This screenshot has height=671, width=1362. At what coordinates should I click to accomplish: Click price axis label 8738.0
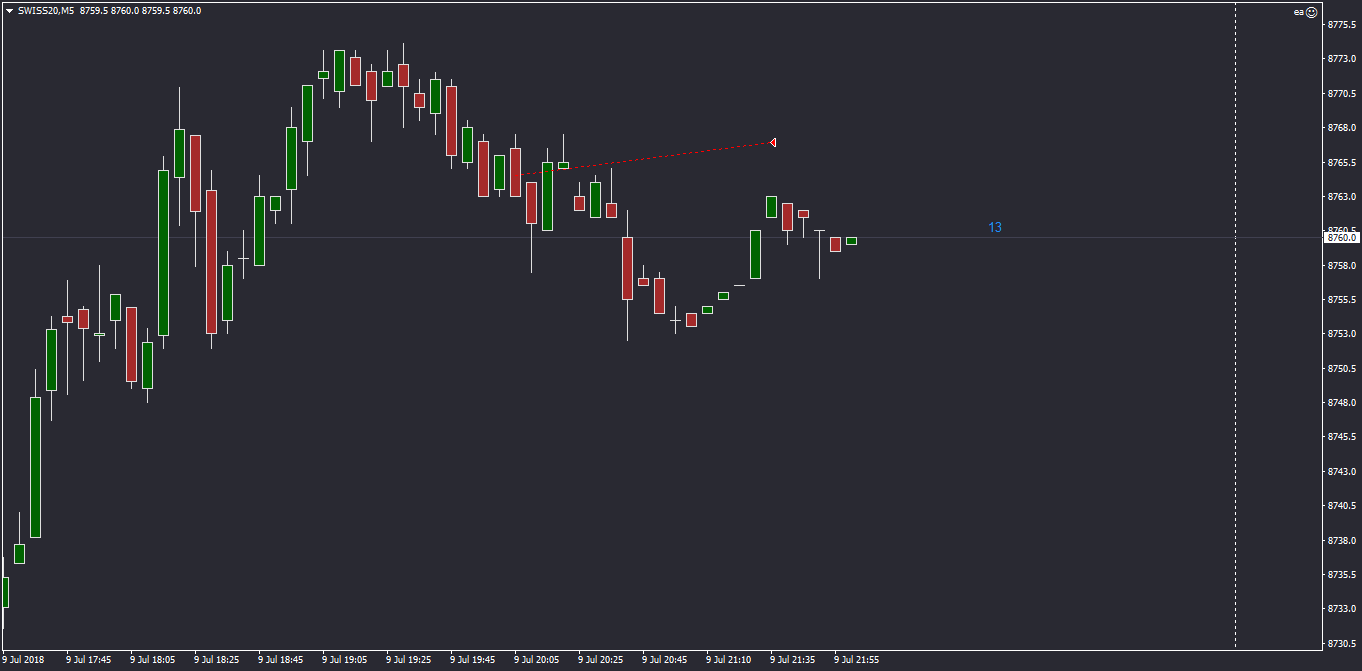(x=1341, y=541)
